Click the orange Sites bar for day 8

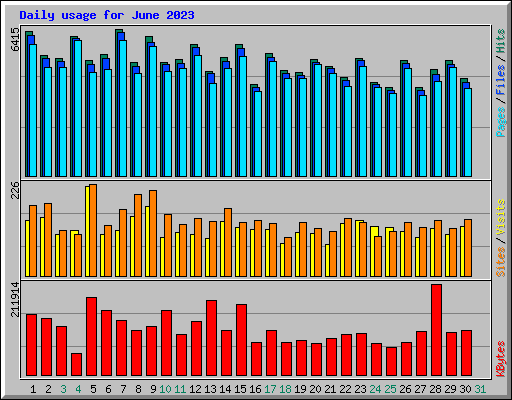pos(138,235)
